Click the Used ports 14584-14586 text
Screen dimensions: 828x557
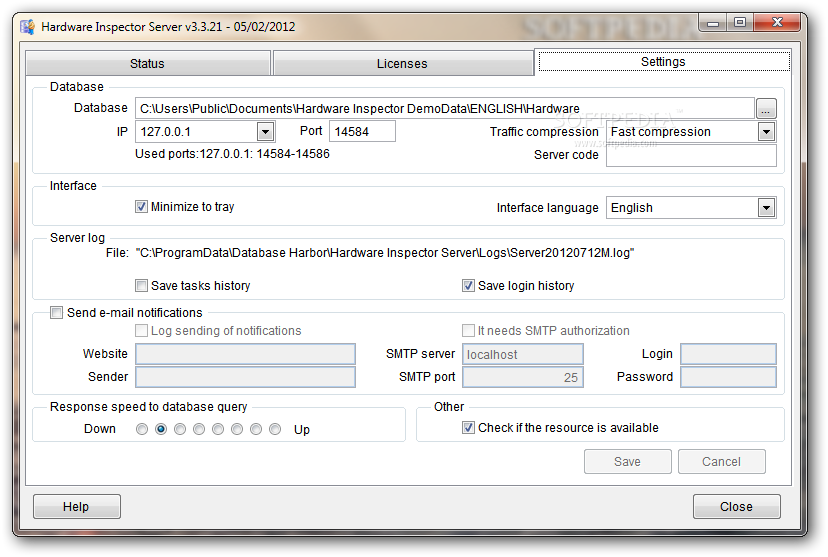coord(232,154)
